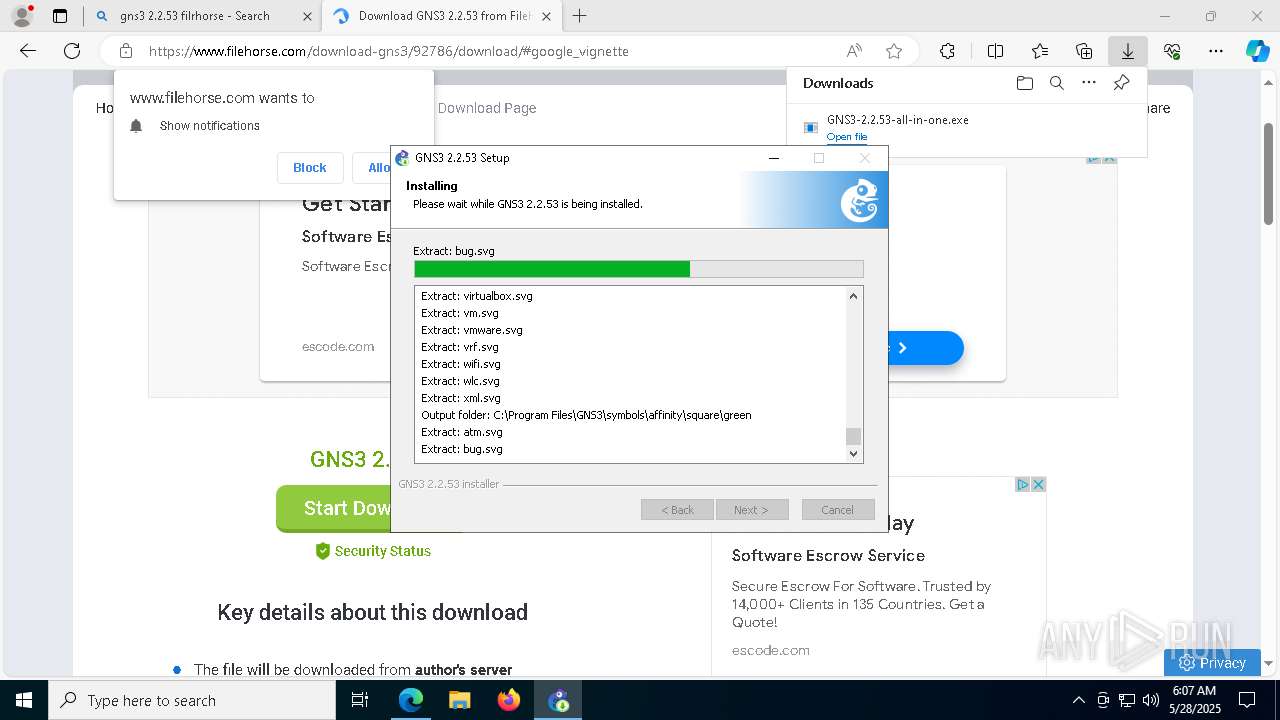Open downloads folder icon in Downloads panel
Viewport: 1280px width, 720px height.
click(1024, 83)
